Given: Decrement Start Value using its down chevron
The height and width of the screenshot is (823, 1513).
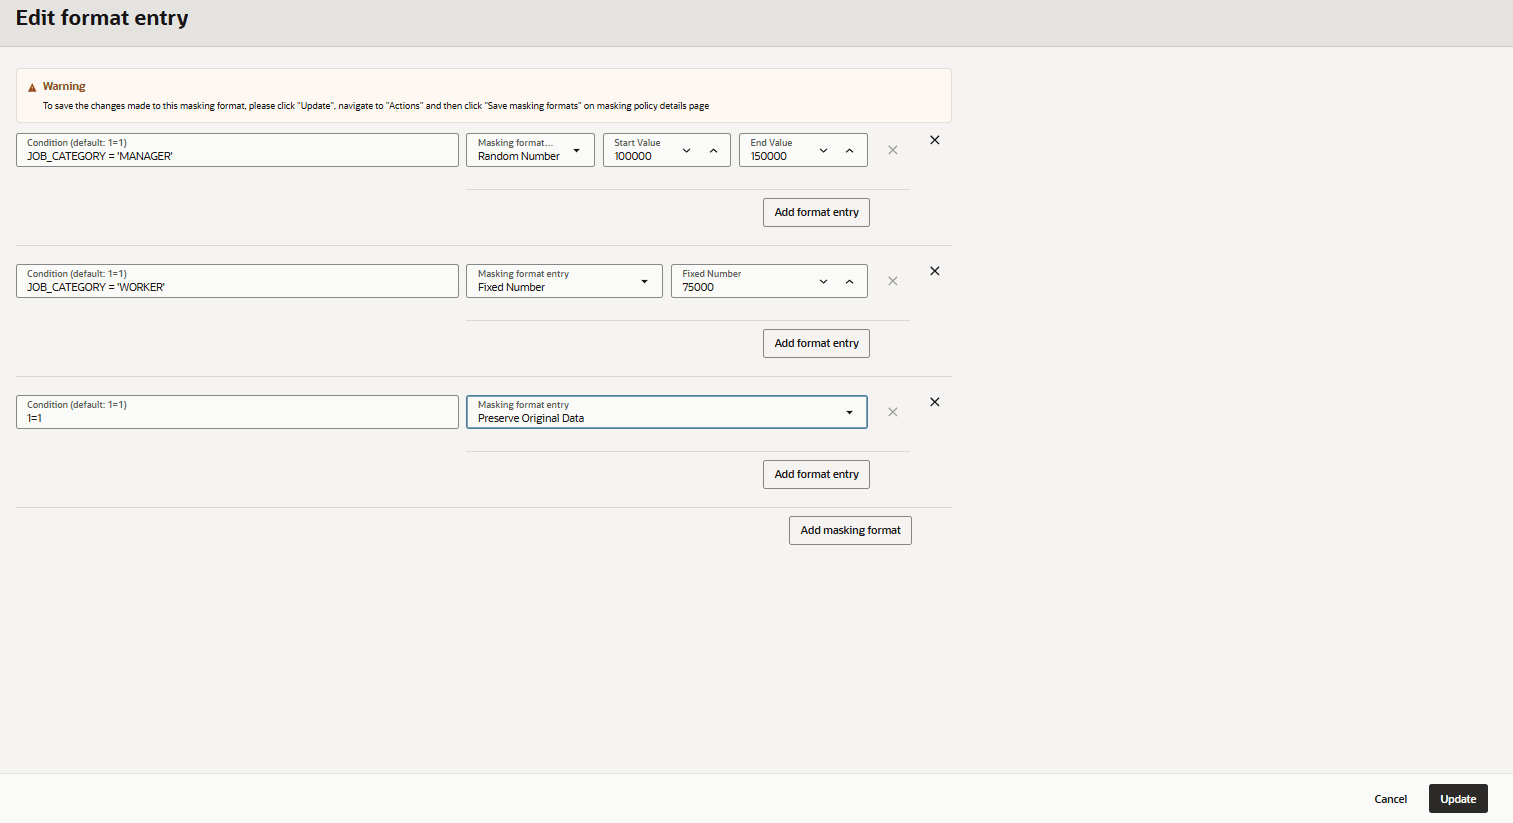Looking at the screenshot, I should [x=686, y=149].
